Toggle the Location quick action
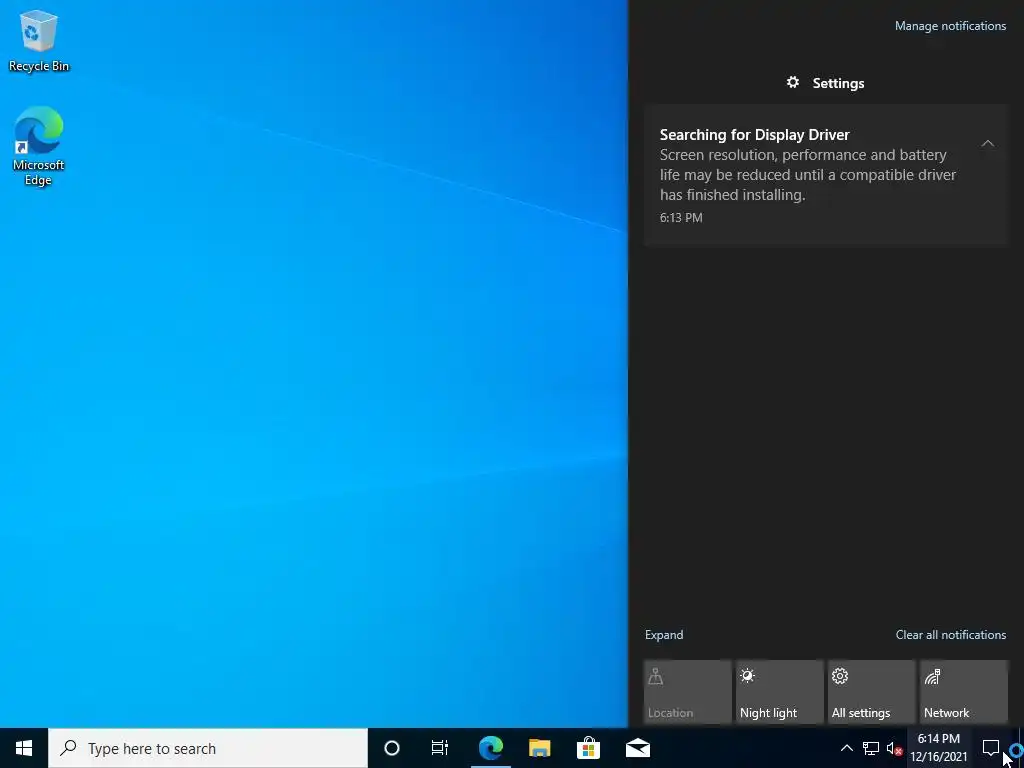 click(688, 692)
